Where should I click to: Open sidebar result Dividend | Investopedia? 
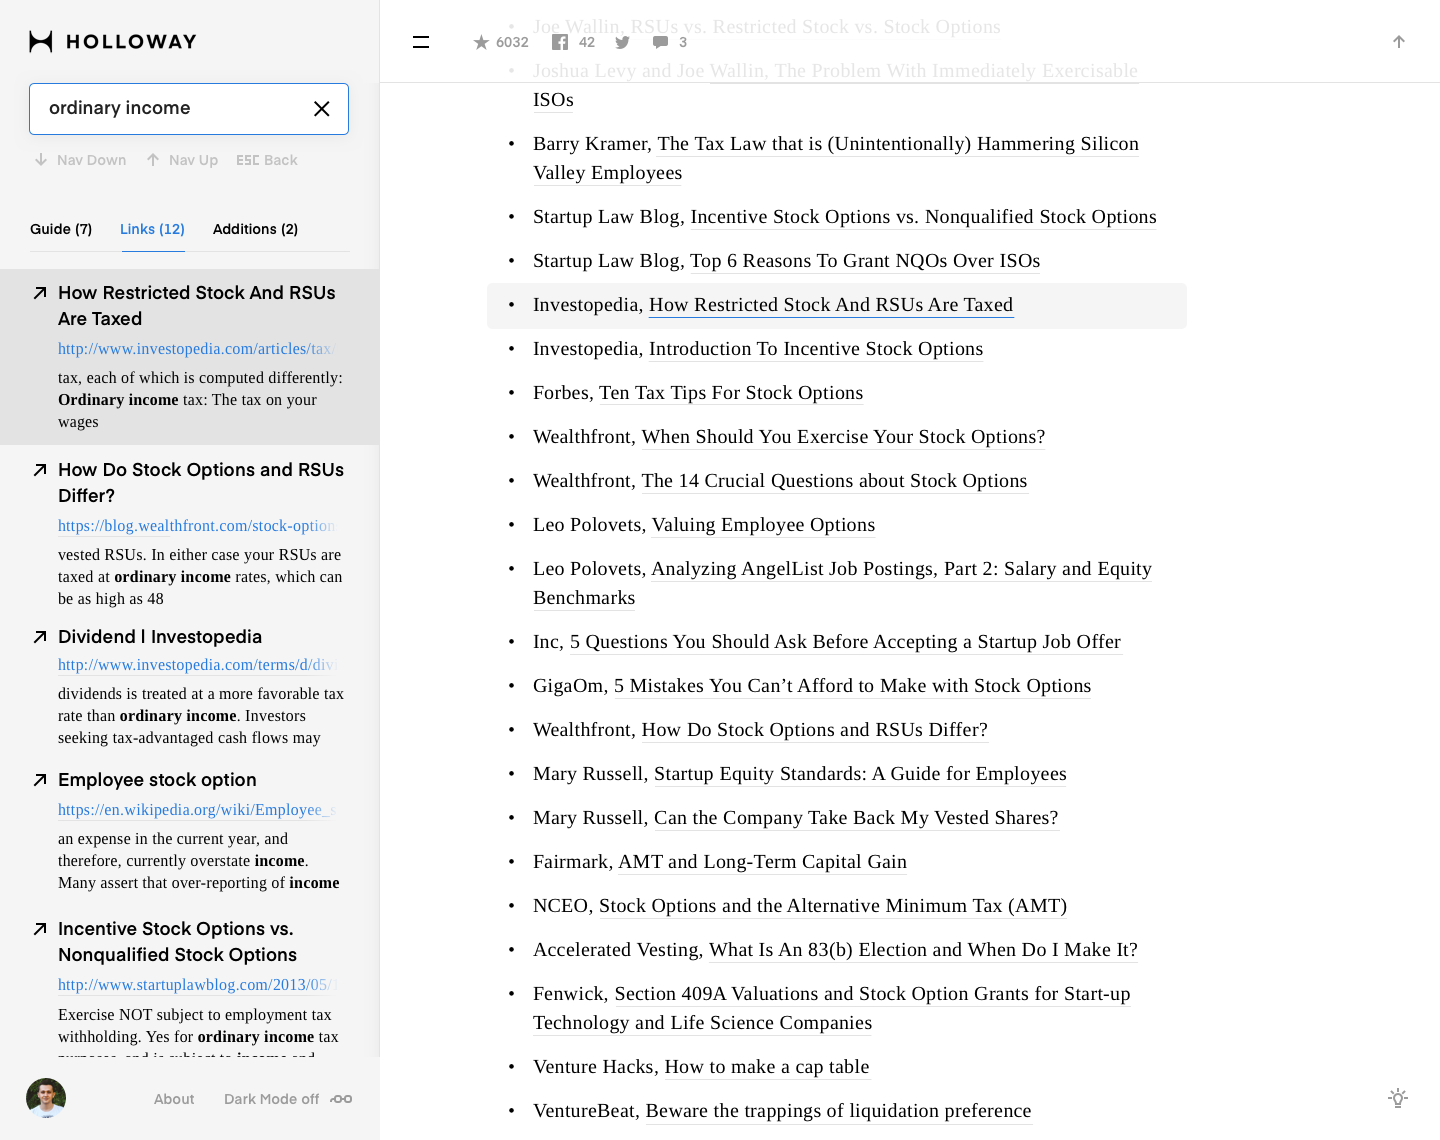pos(160,637)
